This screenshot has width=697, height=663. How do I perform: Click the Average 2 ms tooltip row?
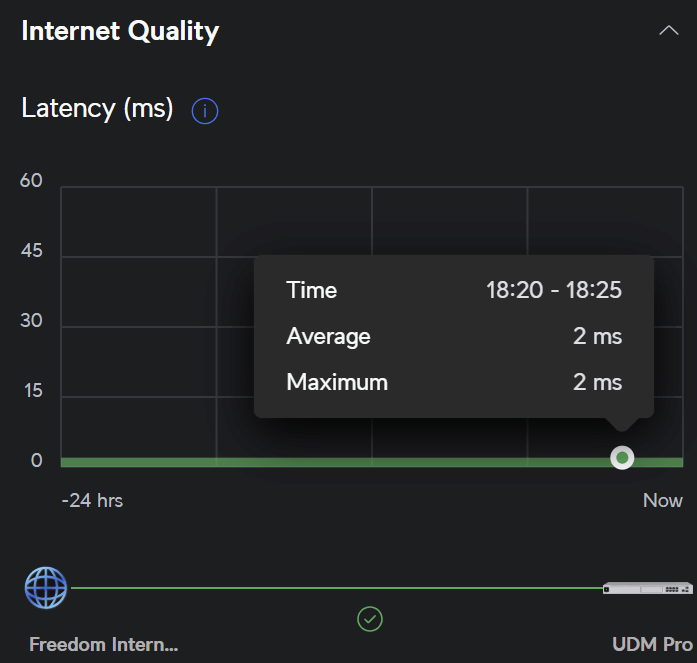coord(454,336)
